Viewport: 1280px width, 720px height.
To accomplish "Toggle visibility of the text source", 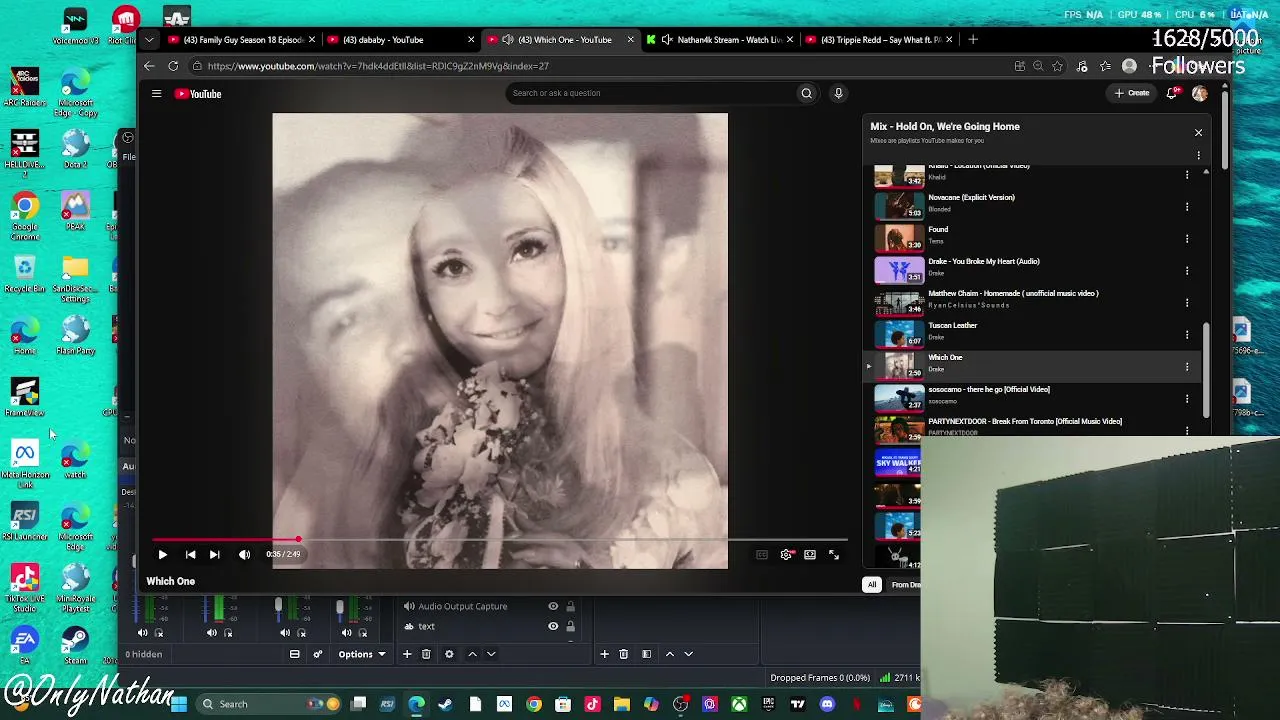I will click(553, 626).
